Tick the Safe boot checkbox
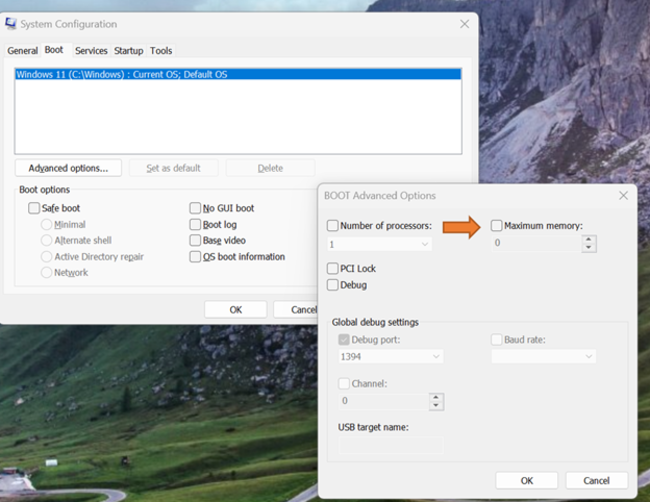The width and height of the screenshot is (650, 502). pyautogui.click(x=34, y=208)
